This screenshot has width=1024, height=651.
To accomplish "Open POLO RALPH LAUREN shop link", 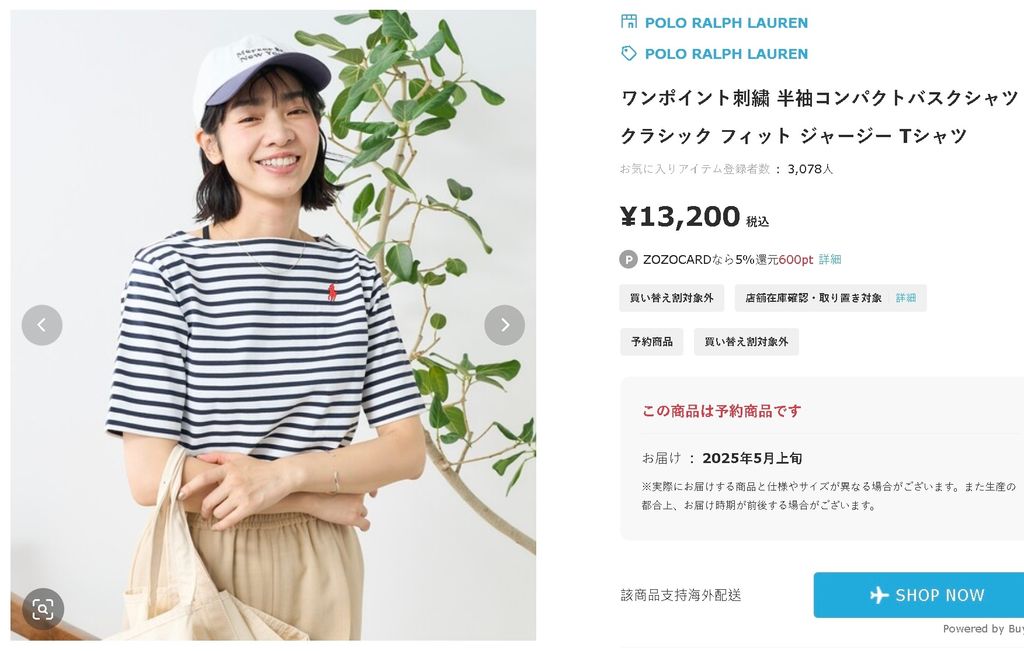I will click(726, 23).
